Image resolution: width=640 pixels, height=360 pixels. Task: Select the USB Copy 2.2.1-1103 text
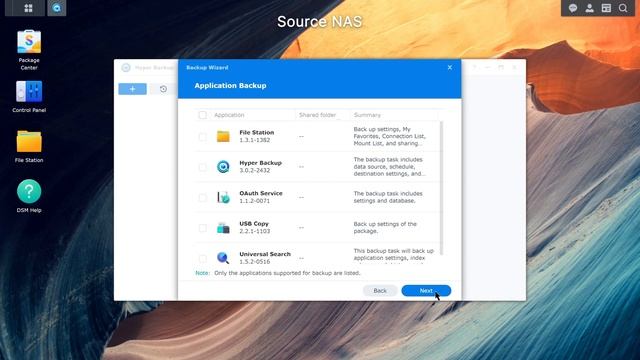click(254, 227)
